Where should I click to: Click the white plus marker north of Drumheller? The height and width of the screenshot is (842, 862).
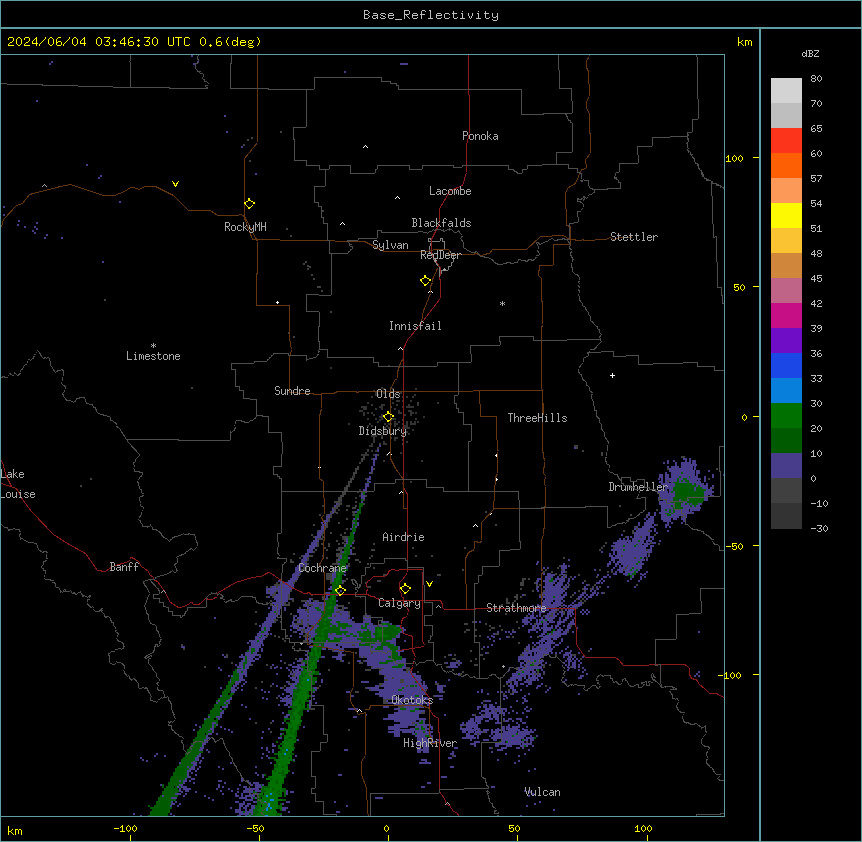click(x=612, y=375)
